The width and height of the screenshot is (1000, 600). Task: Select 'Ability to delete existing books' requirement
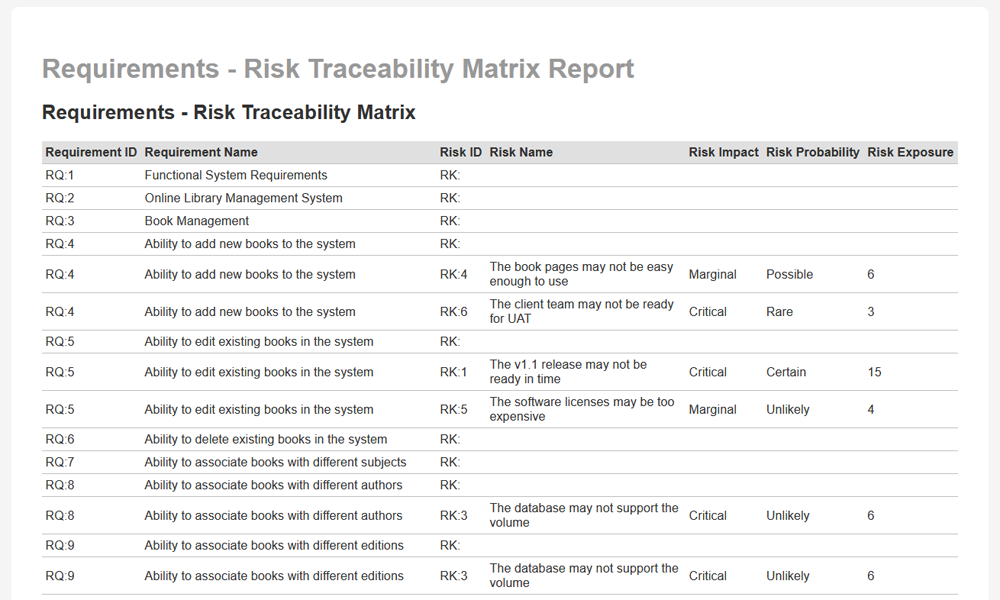(265, 439)
